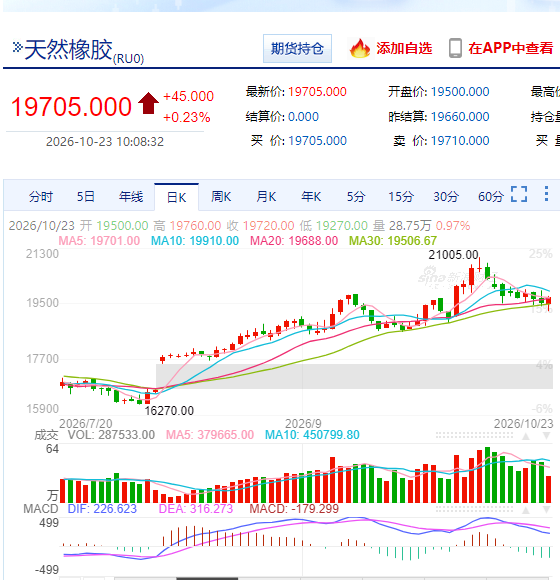Viewport: 560px width, 580px height.
Task: Click the MA20: 19688.00 indicator label
Action: click(x=294, y=241)
